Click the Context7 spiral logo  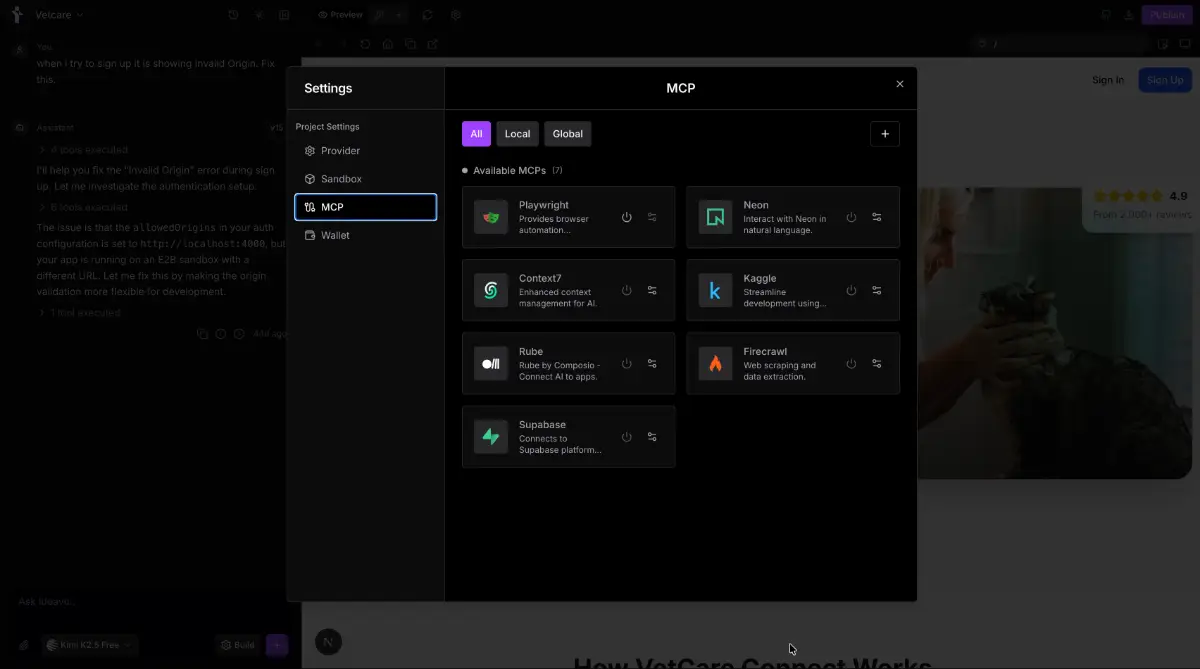[491, 290]
